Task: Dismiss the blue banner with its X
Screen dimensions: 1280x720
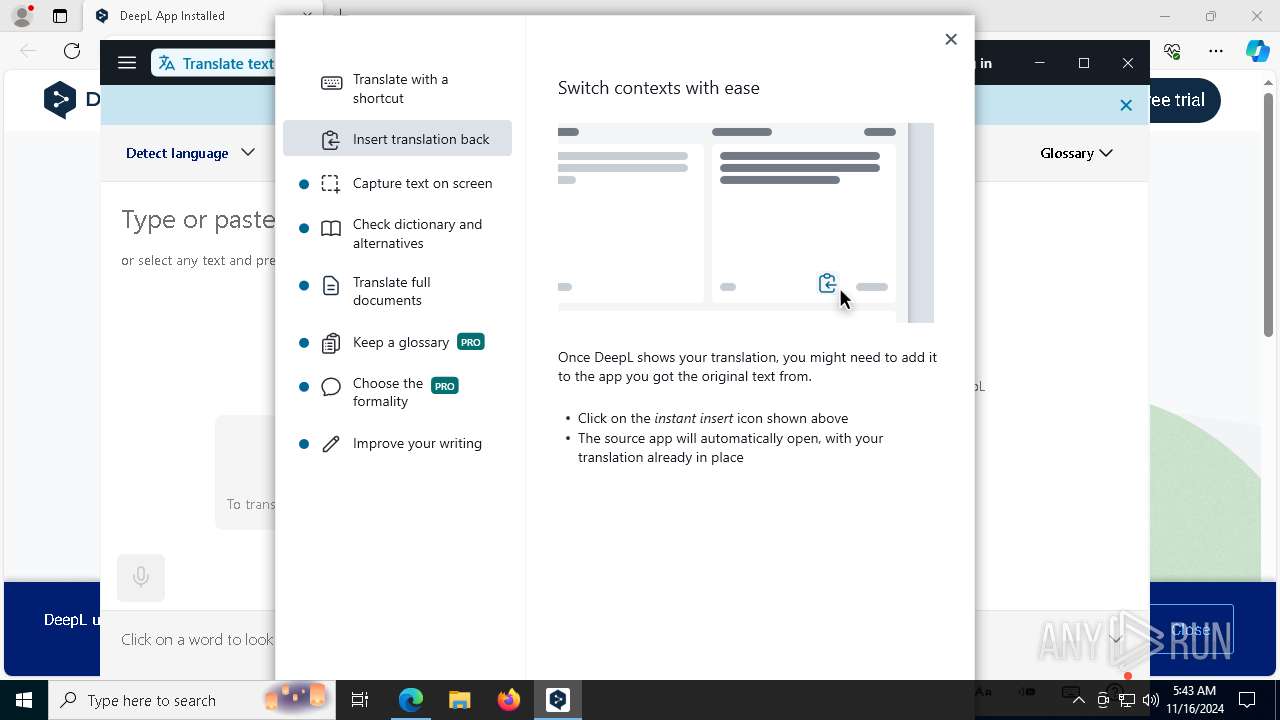Action: click(x=1126, y=105)
